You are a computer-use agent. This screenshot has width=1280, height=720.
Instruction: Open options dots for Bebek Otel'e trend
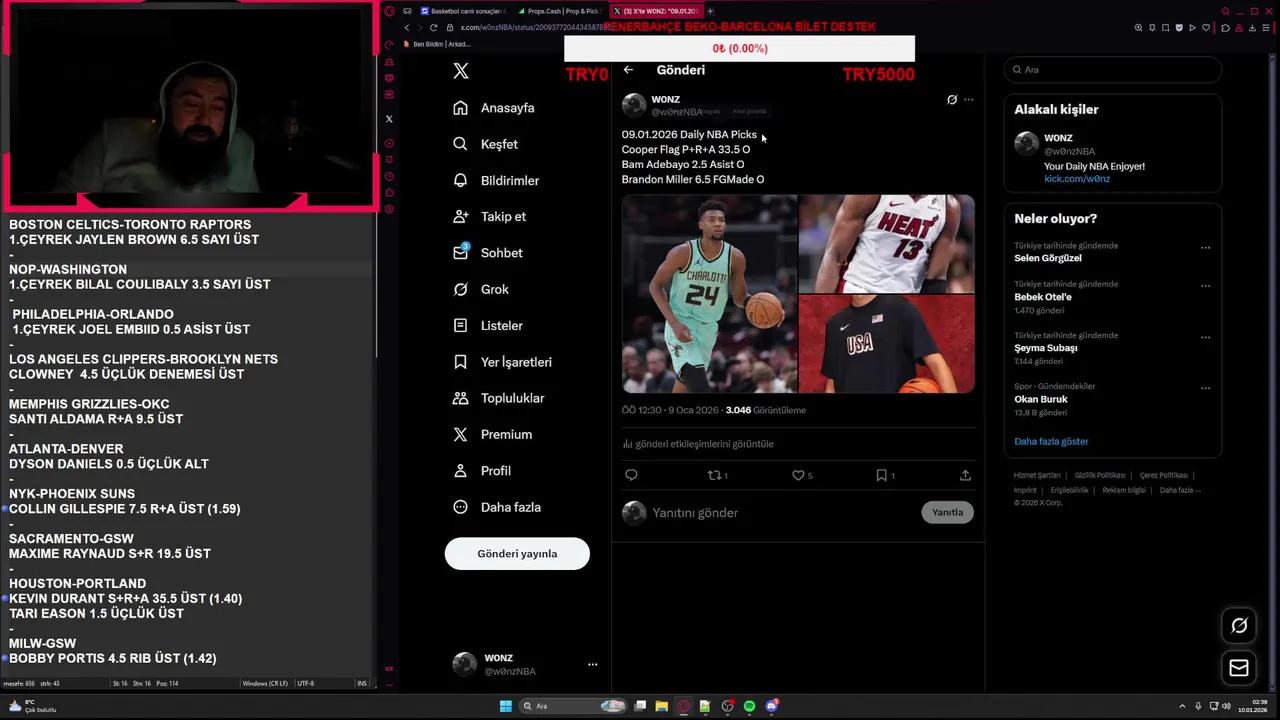pyautogui.click(x=1205, y=286)
